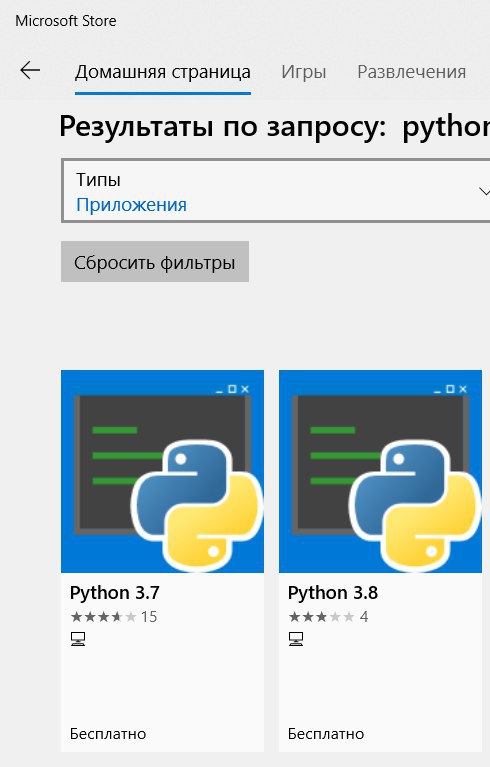The height and width of the screenshot is (767, 490).
Task: Click the PC device icon under Python 3.7
Action: point(78,639)
